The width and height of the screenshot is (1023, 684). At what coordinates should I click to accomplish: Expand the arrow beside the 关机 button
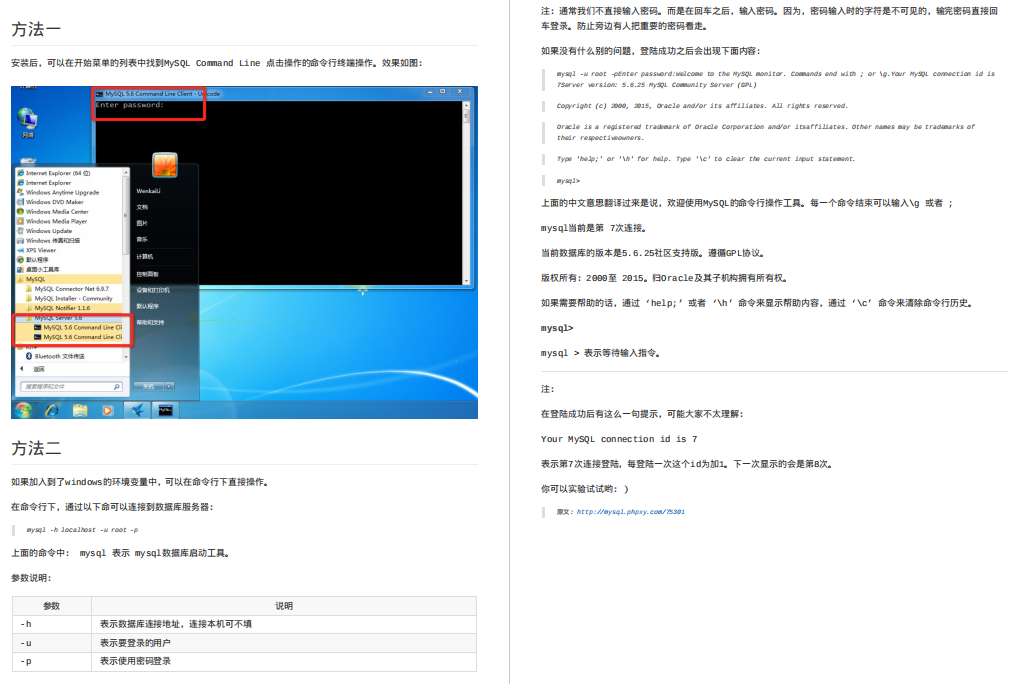click(x=170, y=386)
